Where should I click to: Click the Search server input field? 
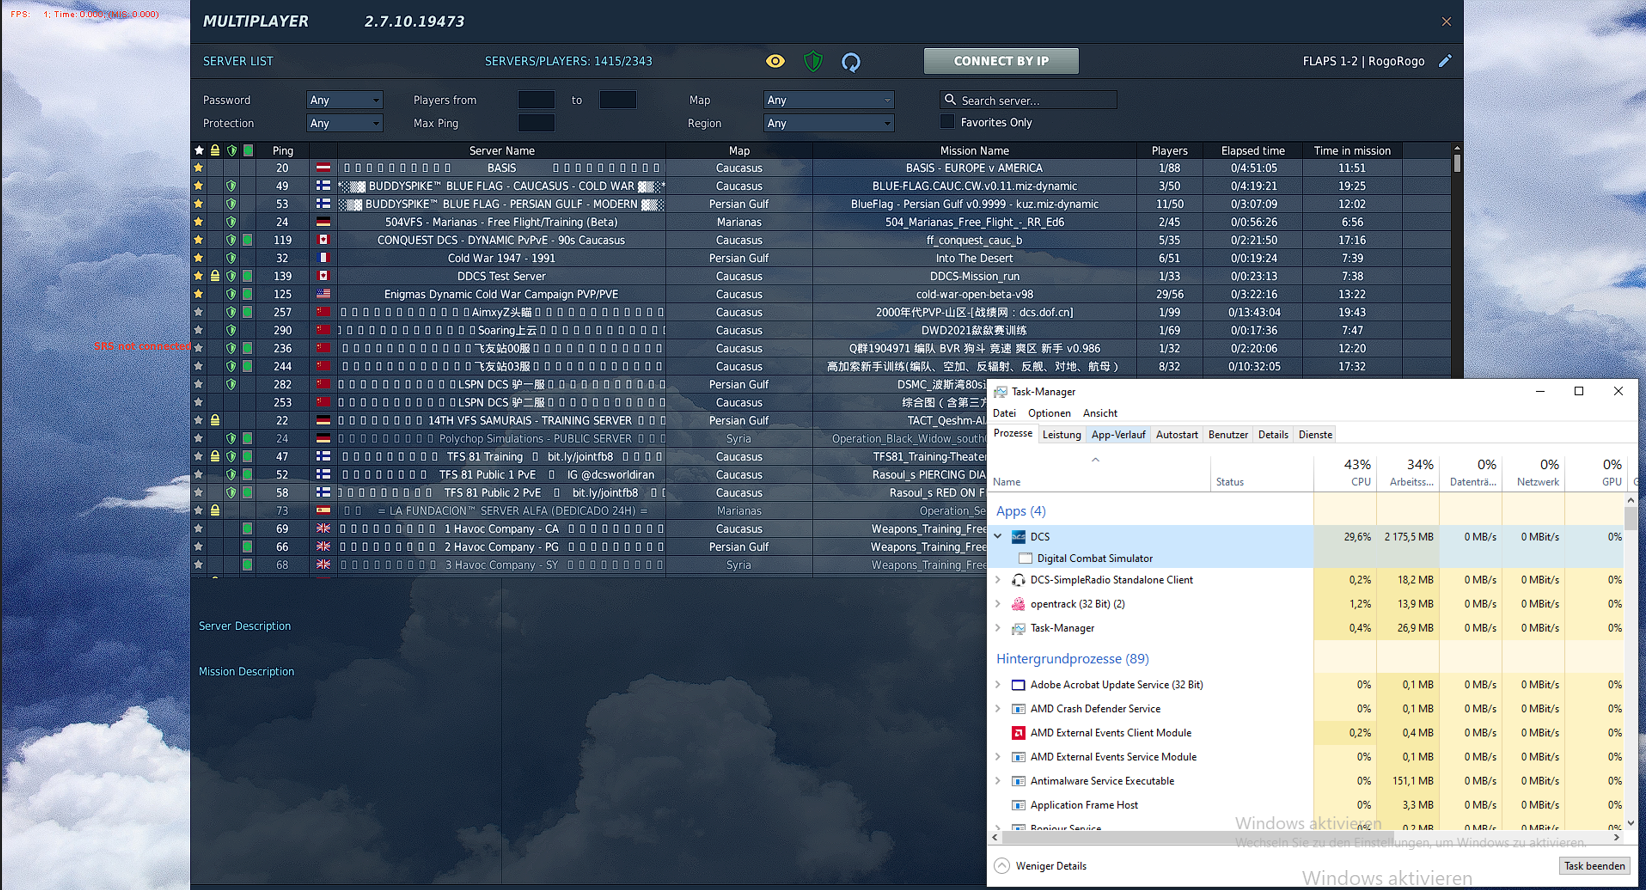[1037, 100]
